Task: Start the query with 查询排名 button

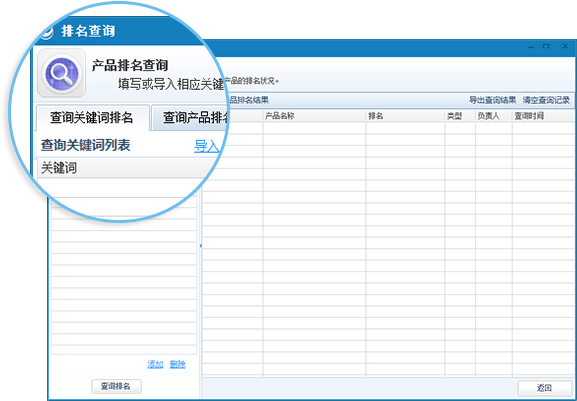Action: coord(116,386)
